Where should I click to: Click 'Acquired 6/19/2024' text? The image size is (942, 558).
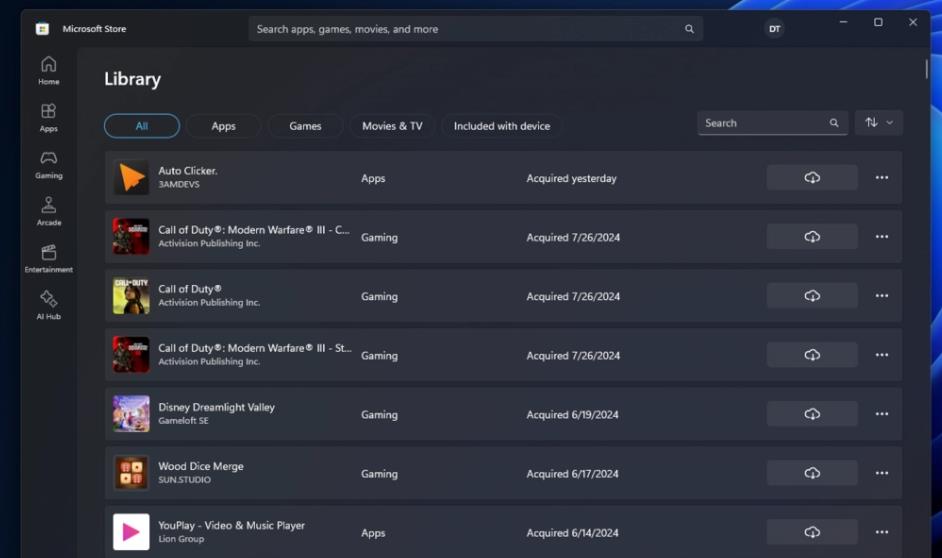pos(573,414)
